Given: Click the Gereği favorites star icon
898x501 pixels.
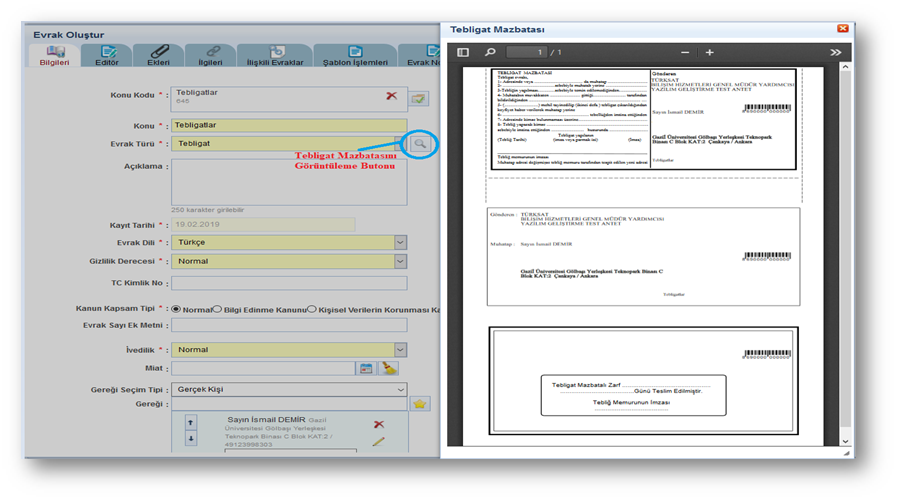Looking at the screenshot, I should (420, 404).
